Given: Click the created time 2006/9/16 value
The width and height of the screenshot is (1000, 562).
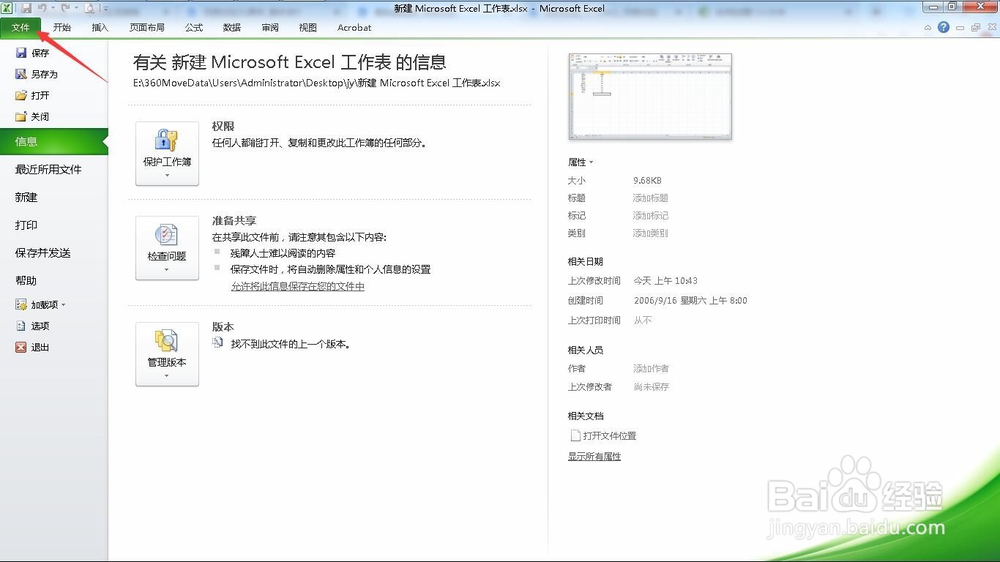Looking at the screenshot, I should point(690,300).
